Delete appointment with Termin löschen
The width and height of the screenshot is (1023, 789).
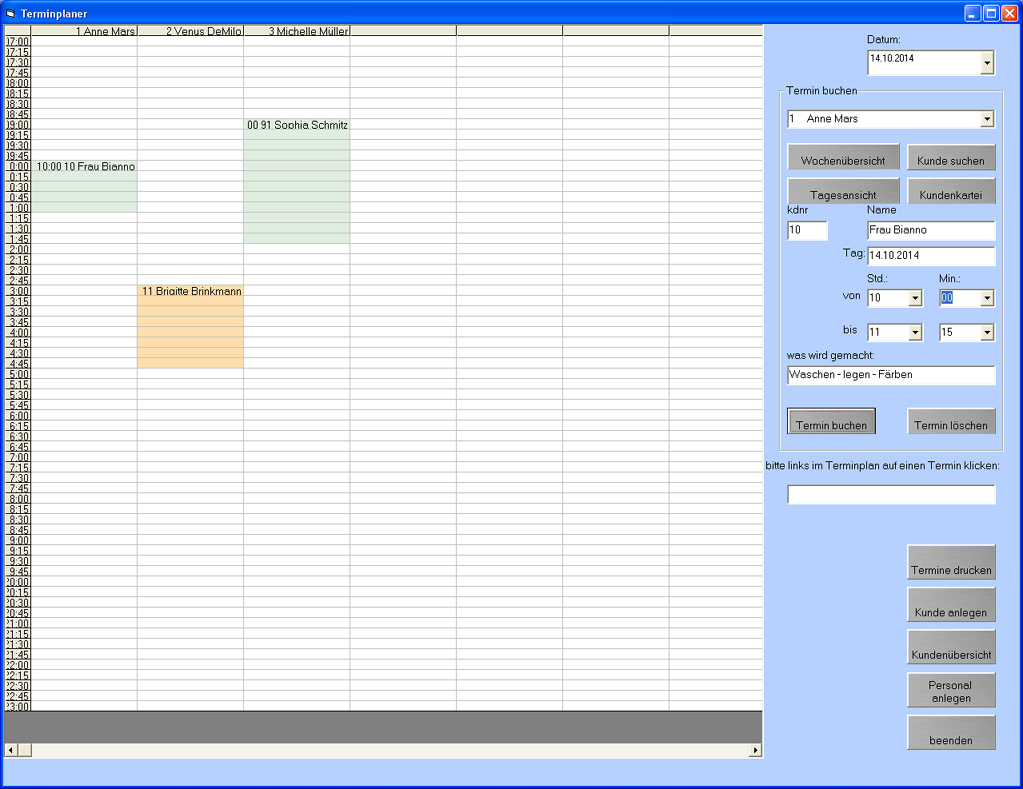click(951, 422)
